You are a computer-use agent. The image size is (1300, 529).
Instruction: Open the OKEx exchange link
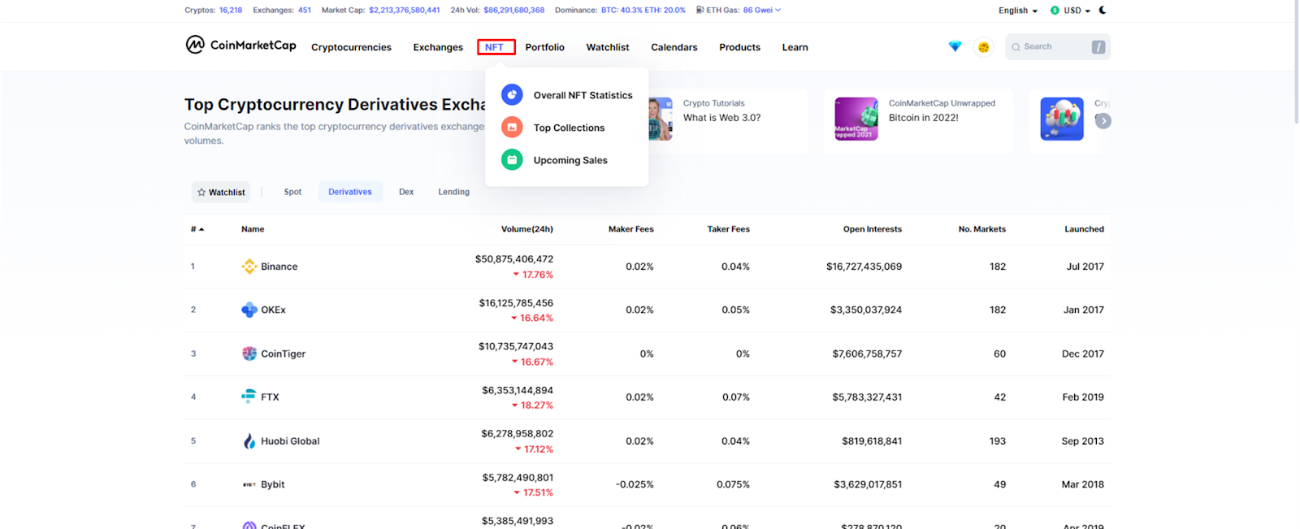pos(273,310)
